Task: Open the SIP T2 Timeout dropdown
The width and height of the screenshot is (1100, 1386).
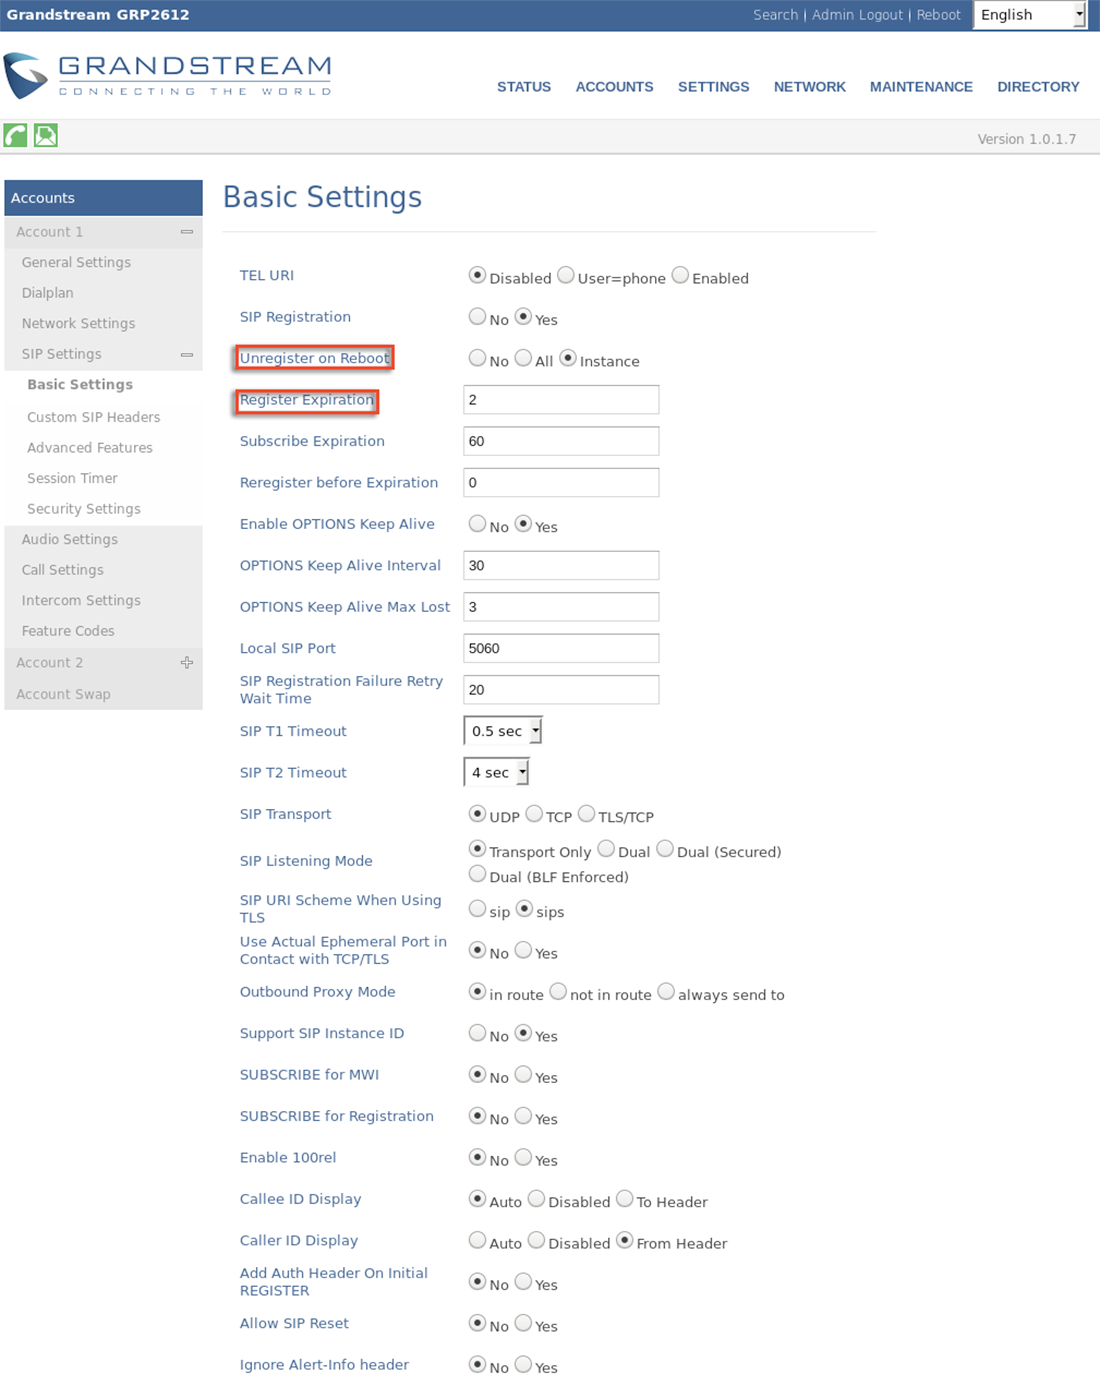Action: pyautogui.click(x=496, y=772)
